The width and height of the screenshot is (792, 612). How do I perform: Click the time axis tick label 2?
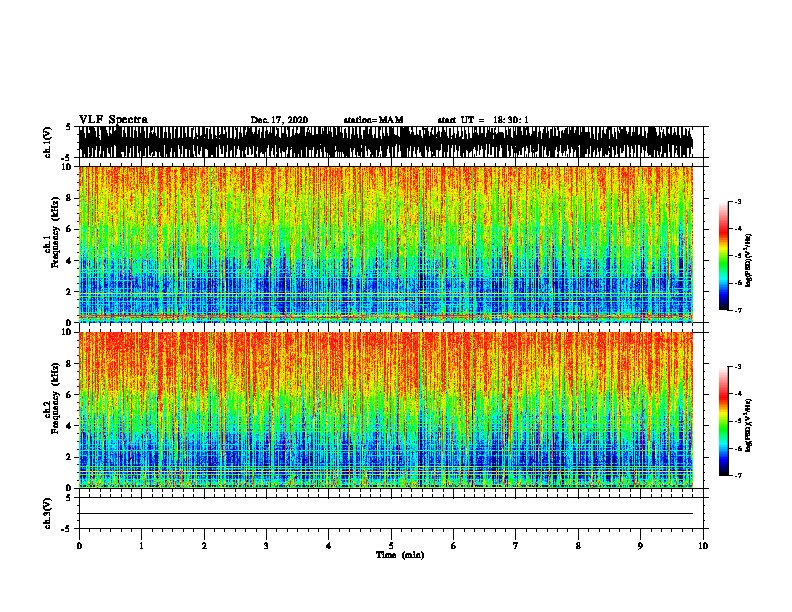click(204, 546)
